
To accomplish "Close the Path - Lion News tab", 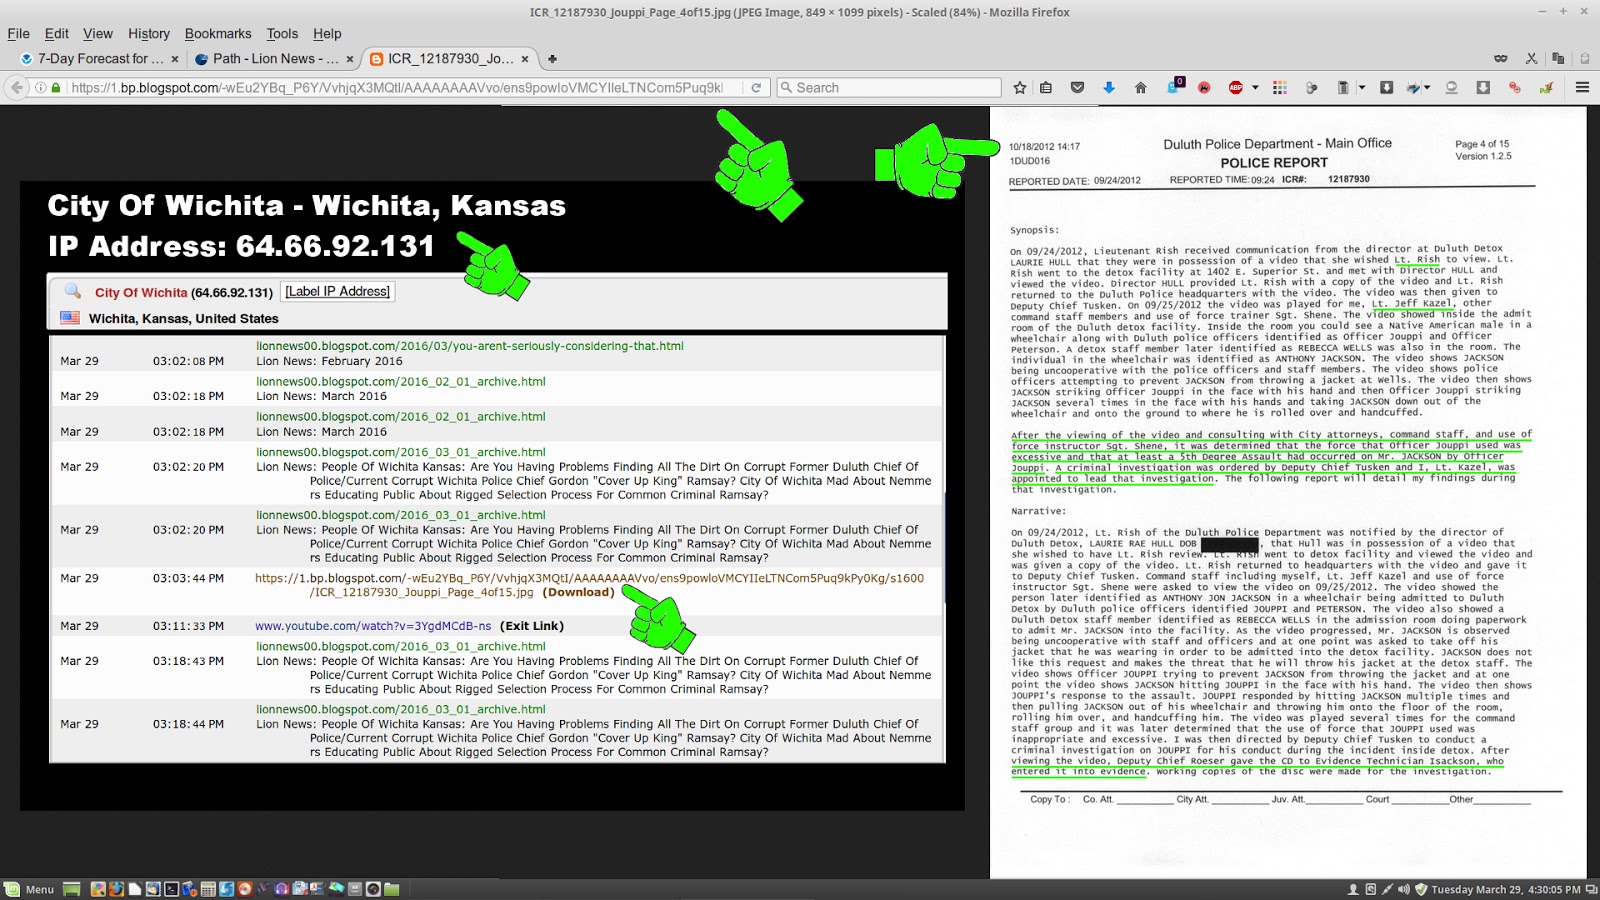I will [x=349, y=59].
